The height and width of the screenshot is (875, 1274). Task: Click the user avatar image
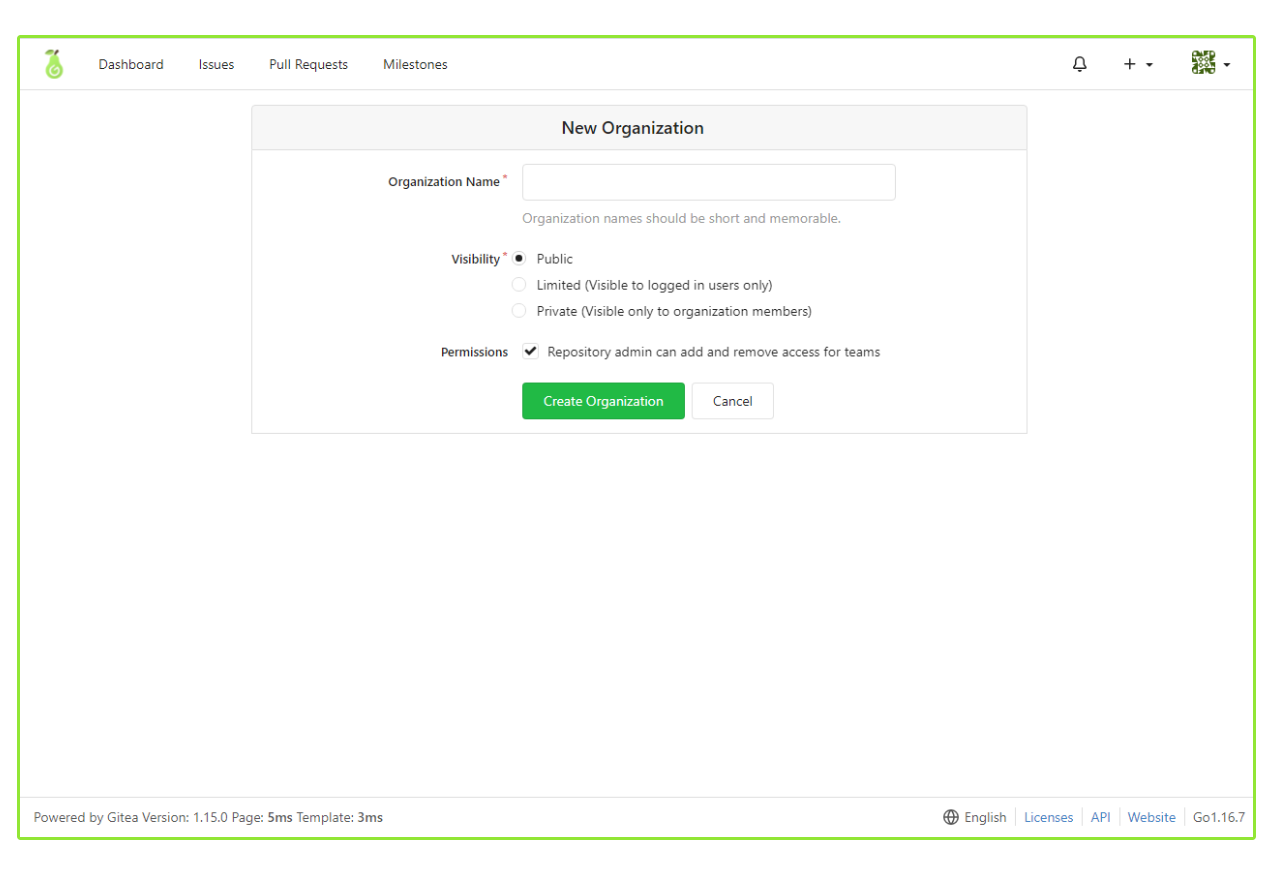coord(1203,63)
